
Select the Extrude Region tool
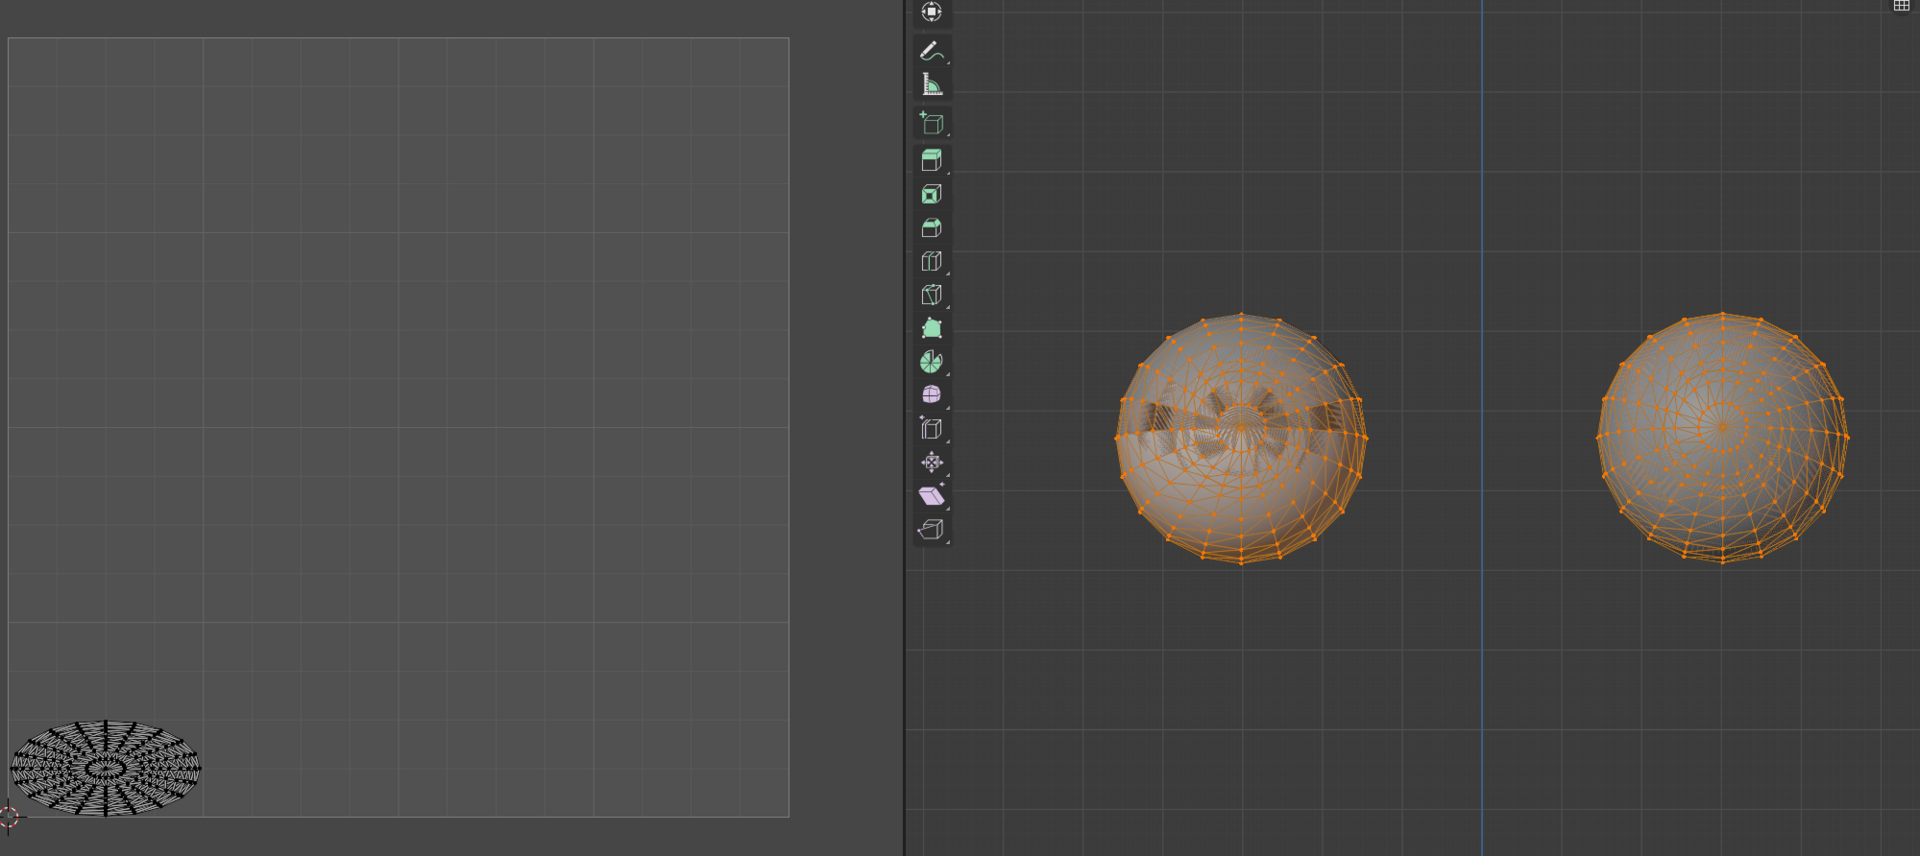pos(931,160)
